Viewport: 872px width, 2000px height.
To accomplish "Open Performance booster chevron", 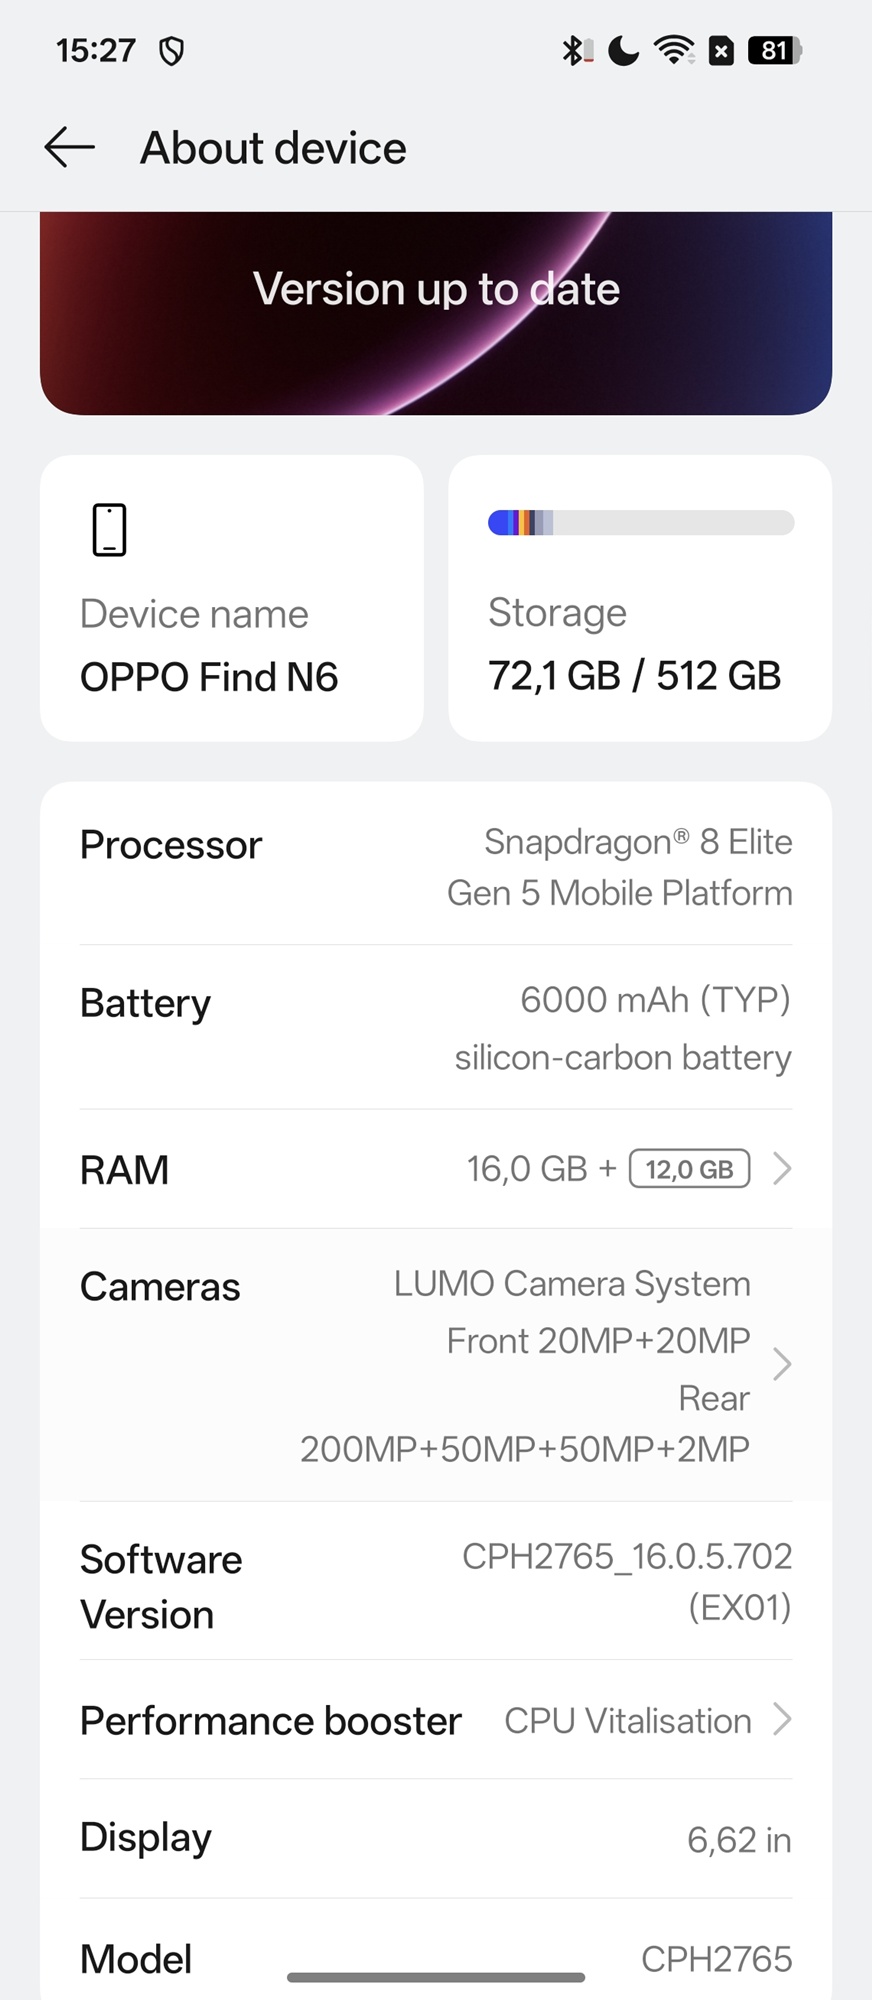I will 782,1720.
